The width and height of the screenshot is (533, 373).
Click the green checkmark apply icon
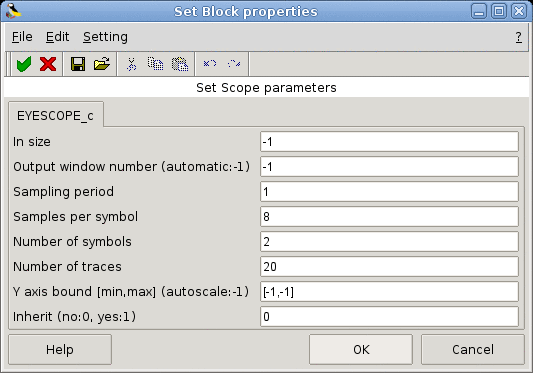pos(24,64)
